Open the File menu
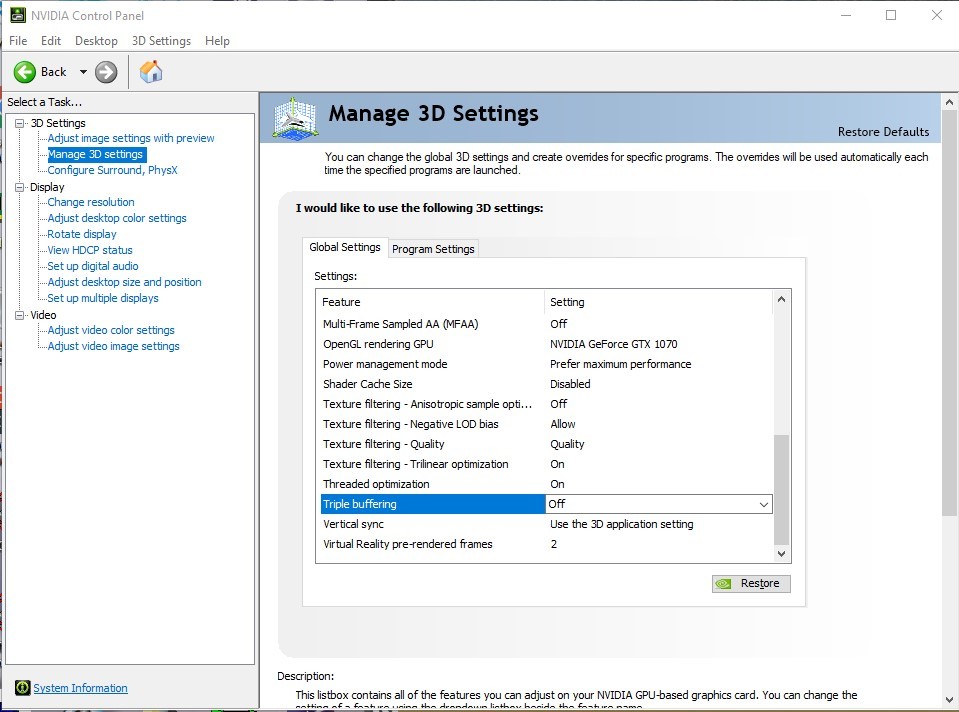The width and height of the screenshot is (959, 712). [x=18, y=41]
